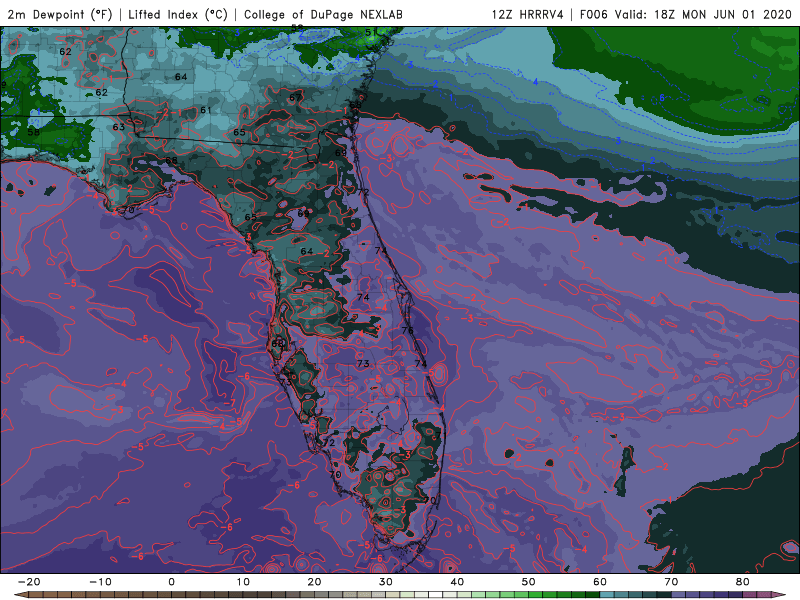Click the left arrow end of color bar
This screenshot has height=600, width=800.
pyautogui.click(x=20, y=595)
